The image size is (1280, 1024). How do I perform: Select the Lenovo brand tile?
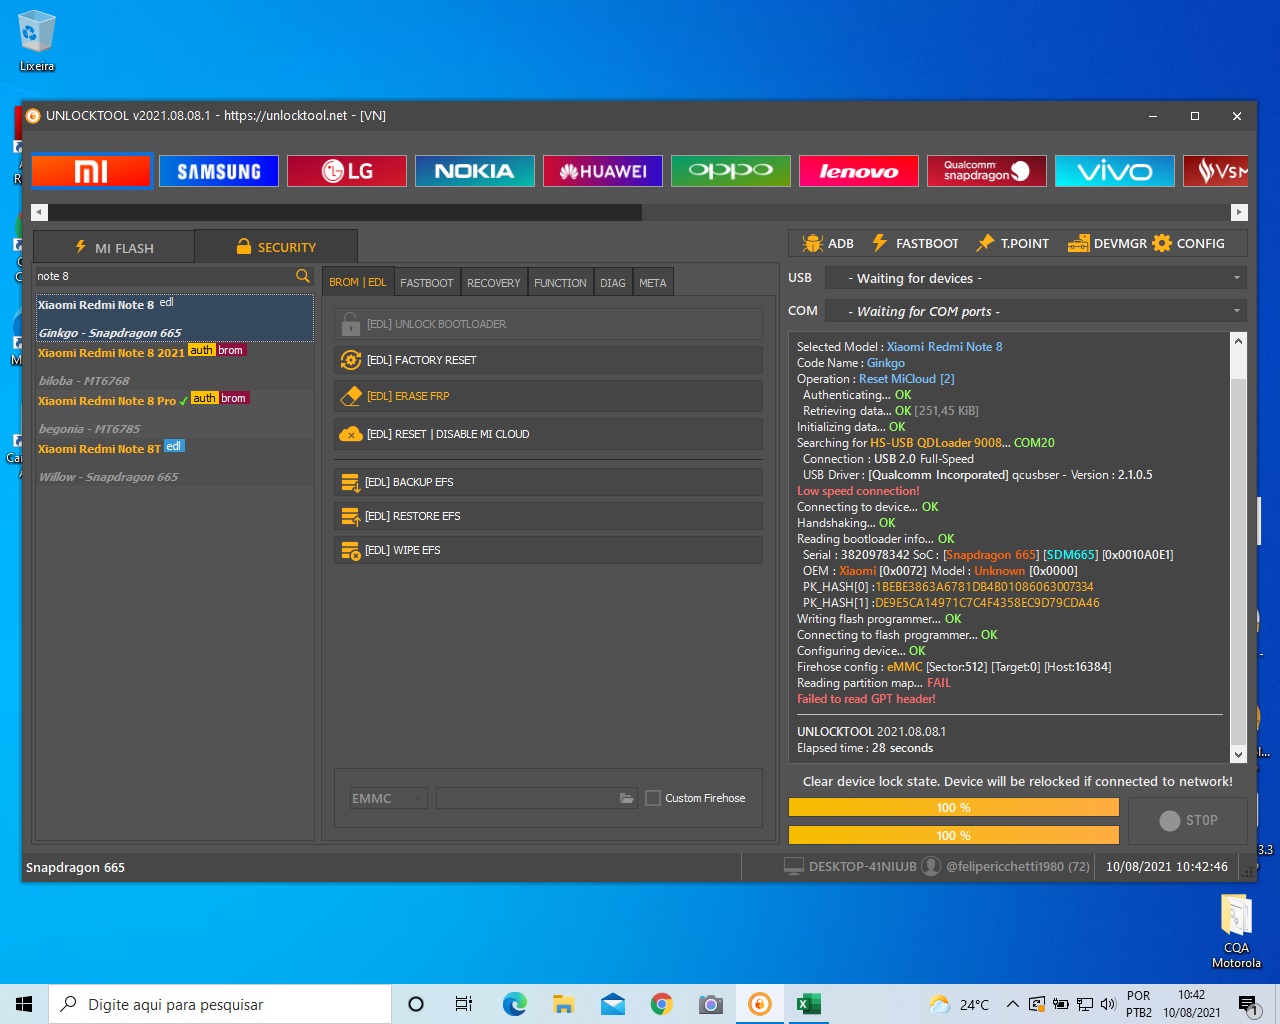tap(859, 171)
